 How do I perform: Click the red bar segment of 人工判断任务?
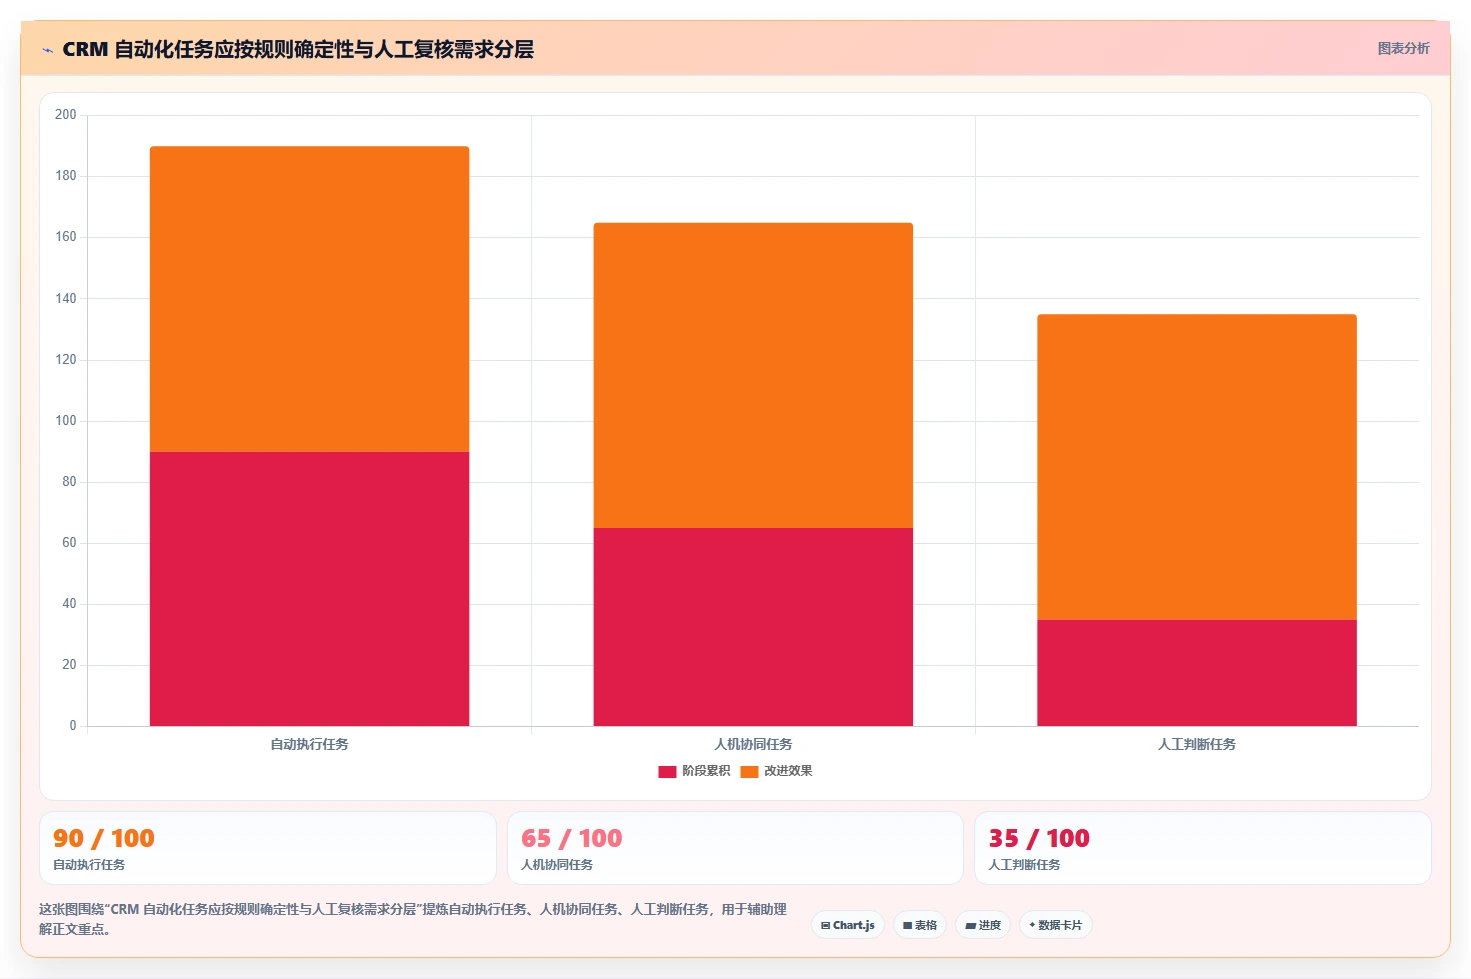pyautogui.click(x=1197, y=673)
